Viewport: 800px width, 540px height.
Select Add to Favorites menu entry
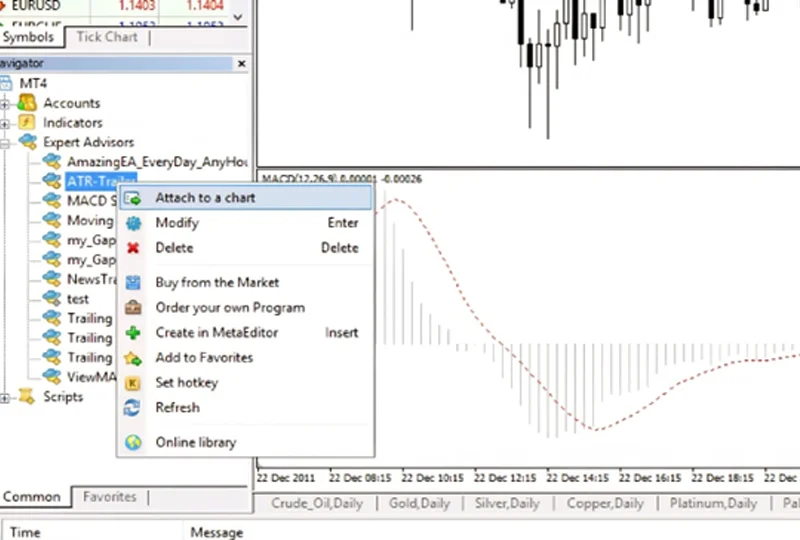pos(245,358)
